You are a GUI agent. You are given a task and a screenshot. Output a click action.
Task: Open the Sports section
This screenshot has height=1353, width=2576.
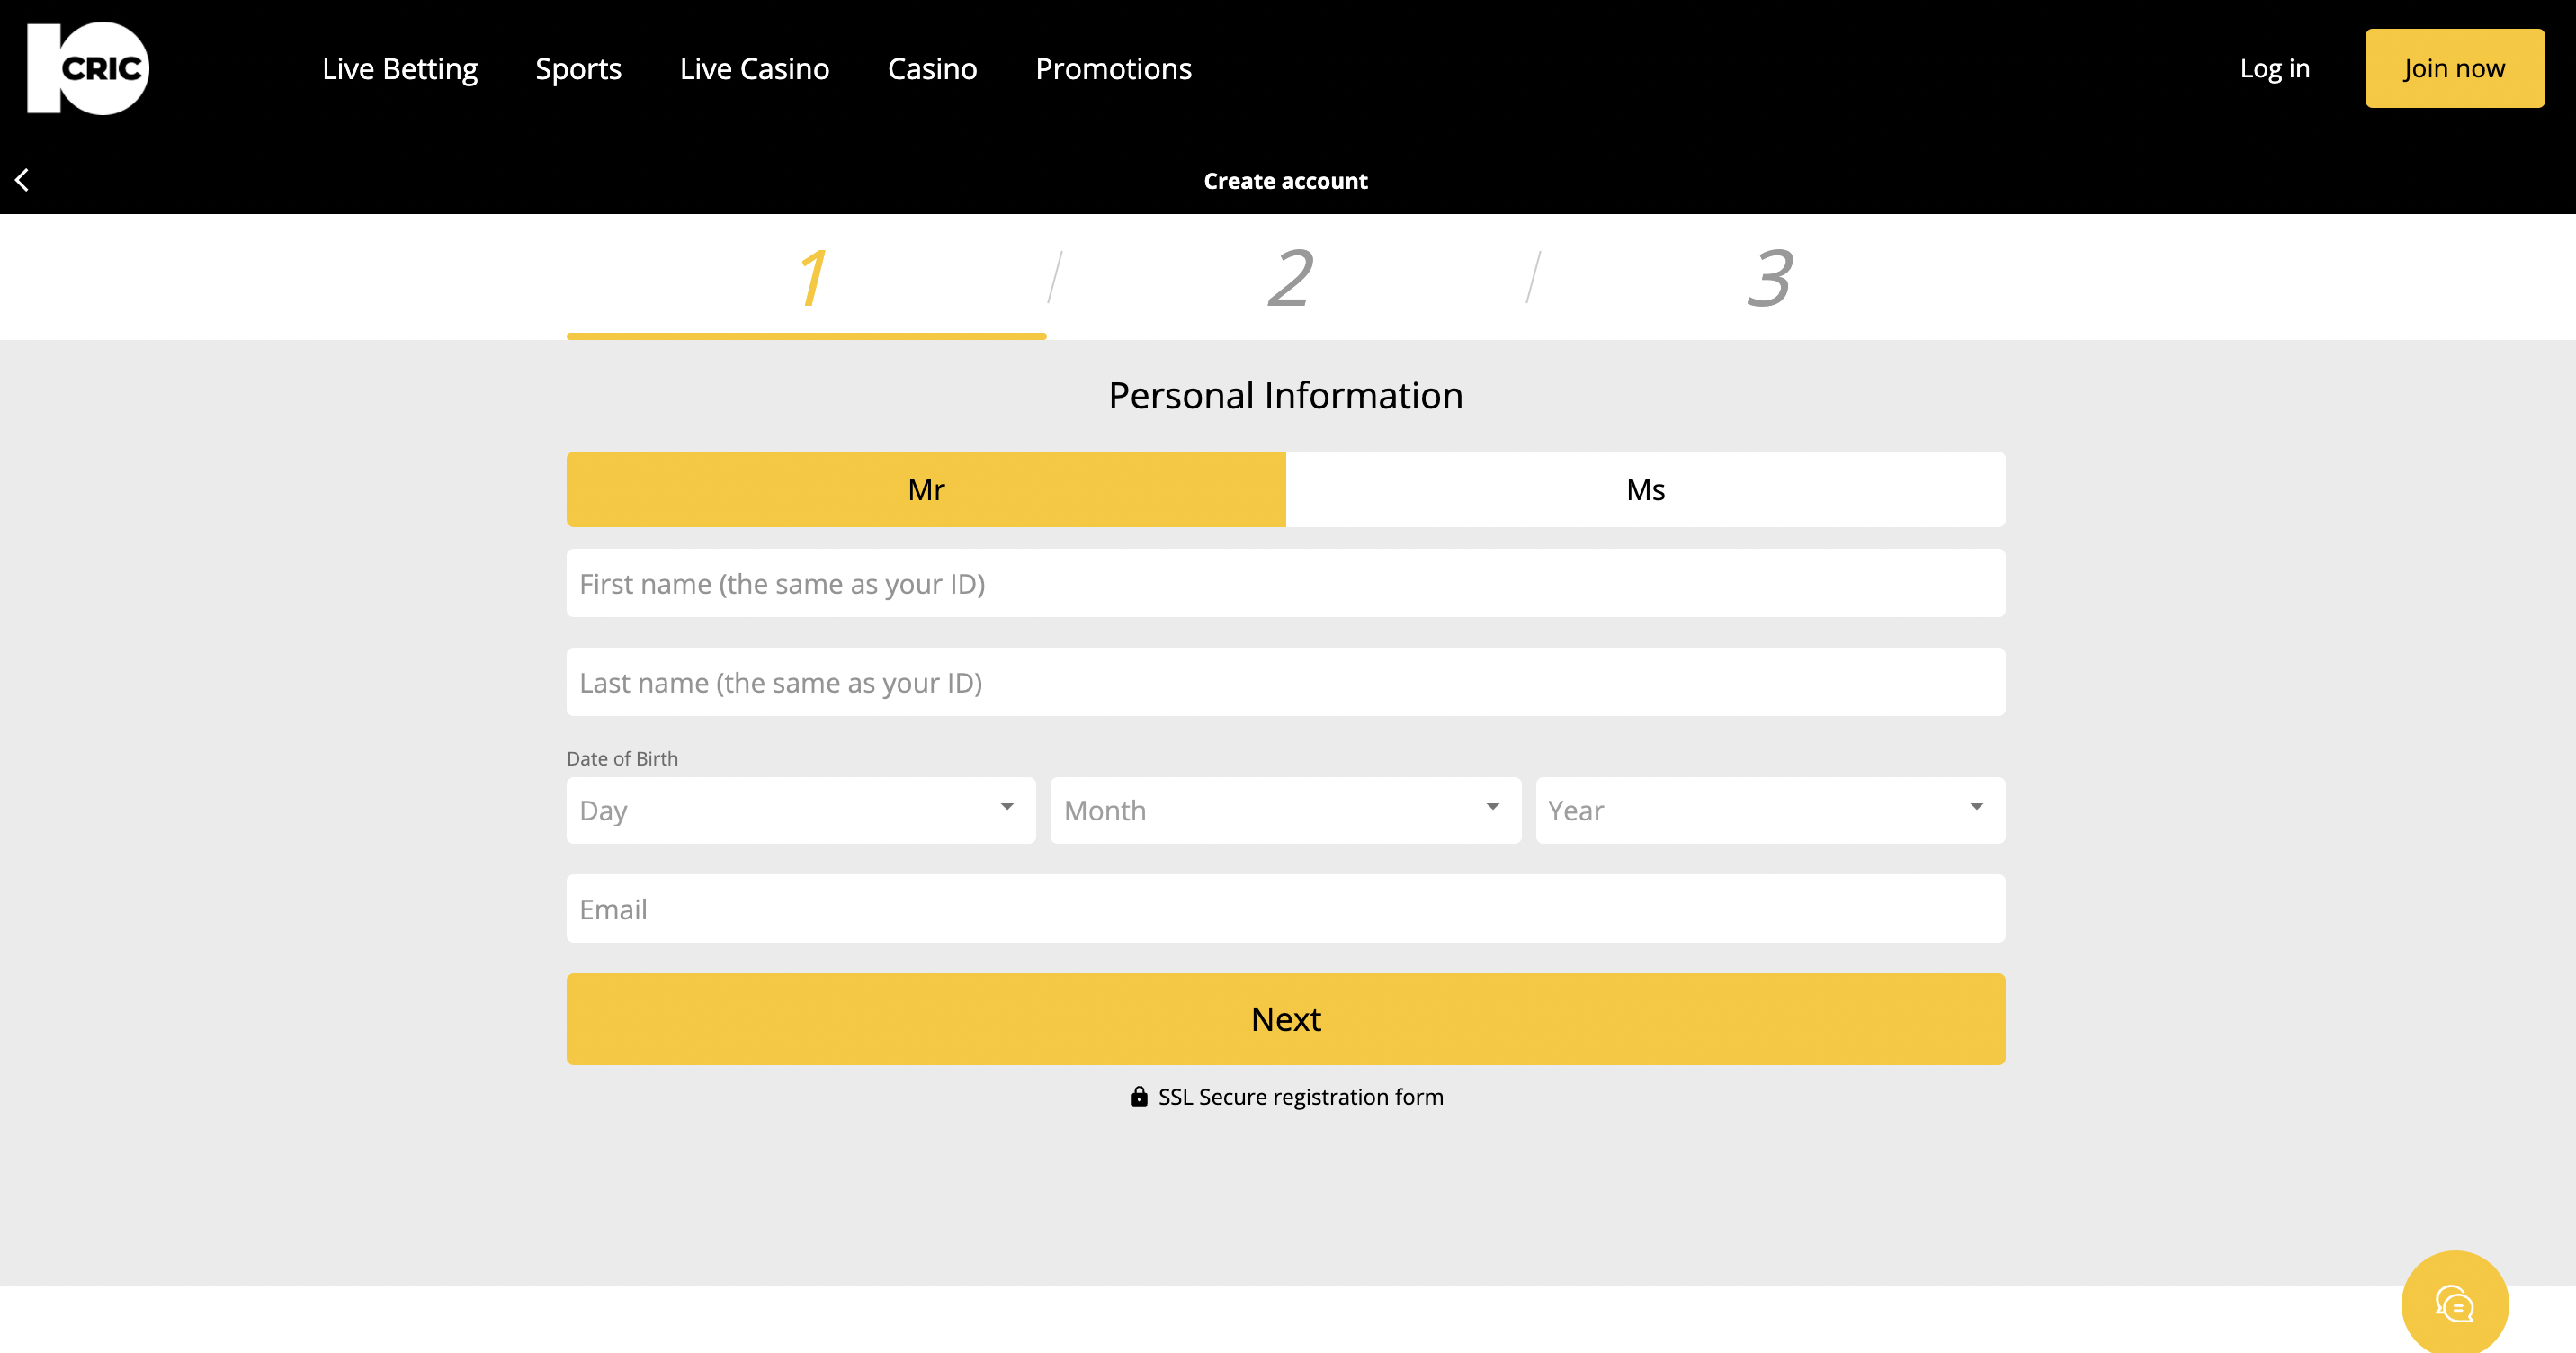(579, 68)
